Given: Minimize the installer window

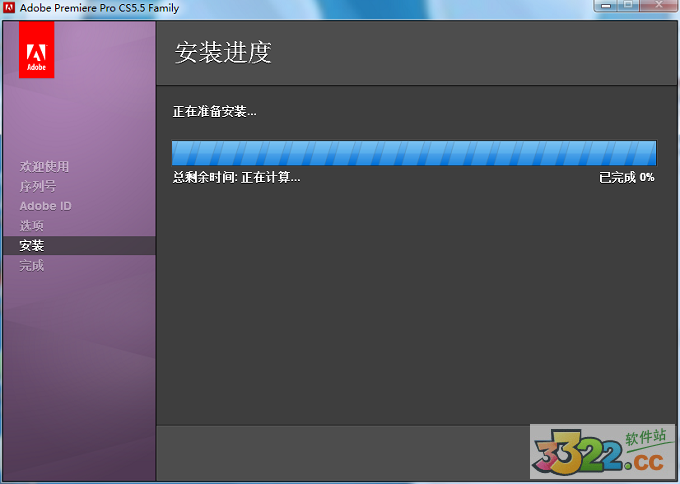Looking at the screenshot, I should coord(606,6).
